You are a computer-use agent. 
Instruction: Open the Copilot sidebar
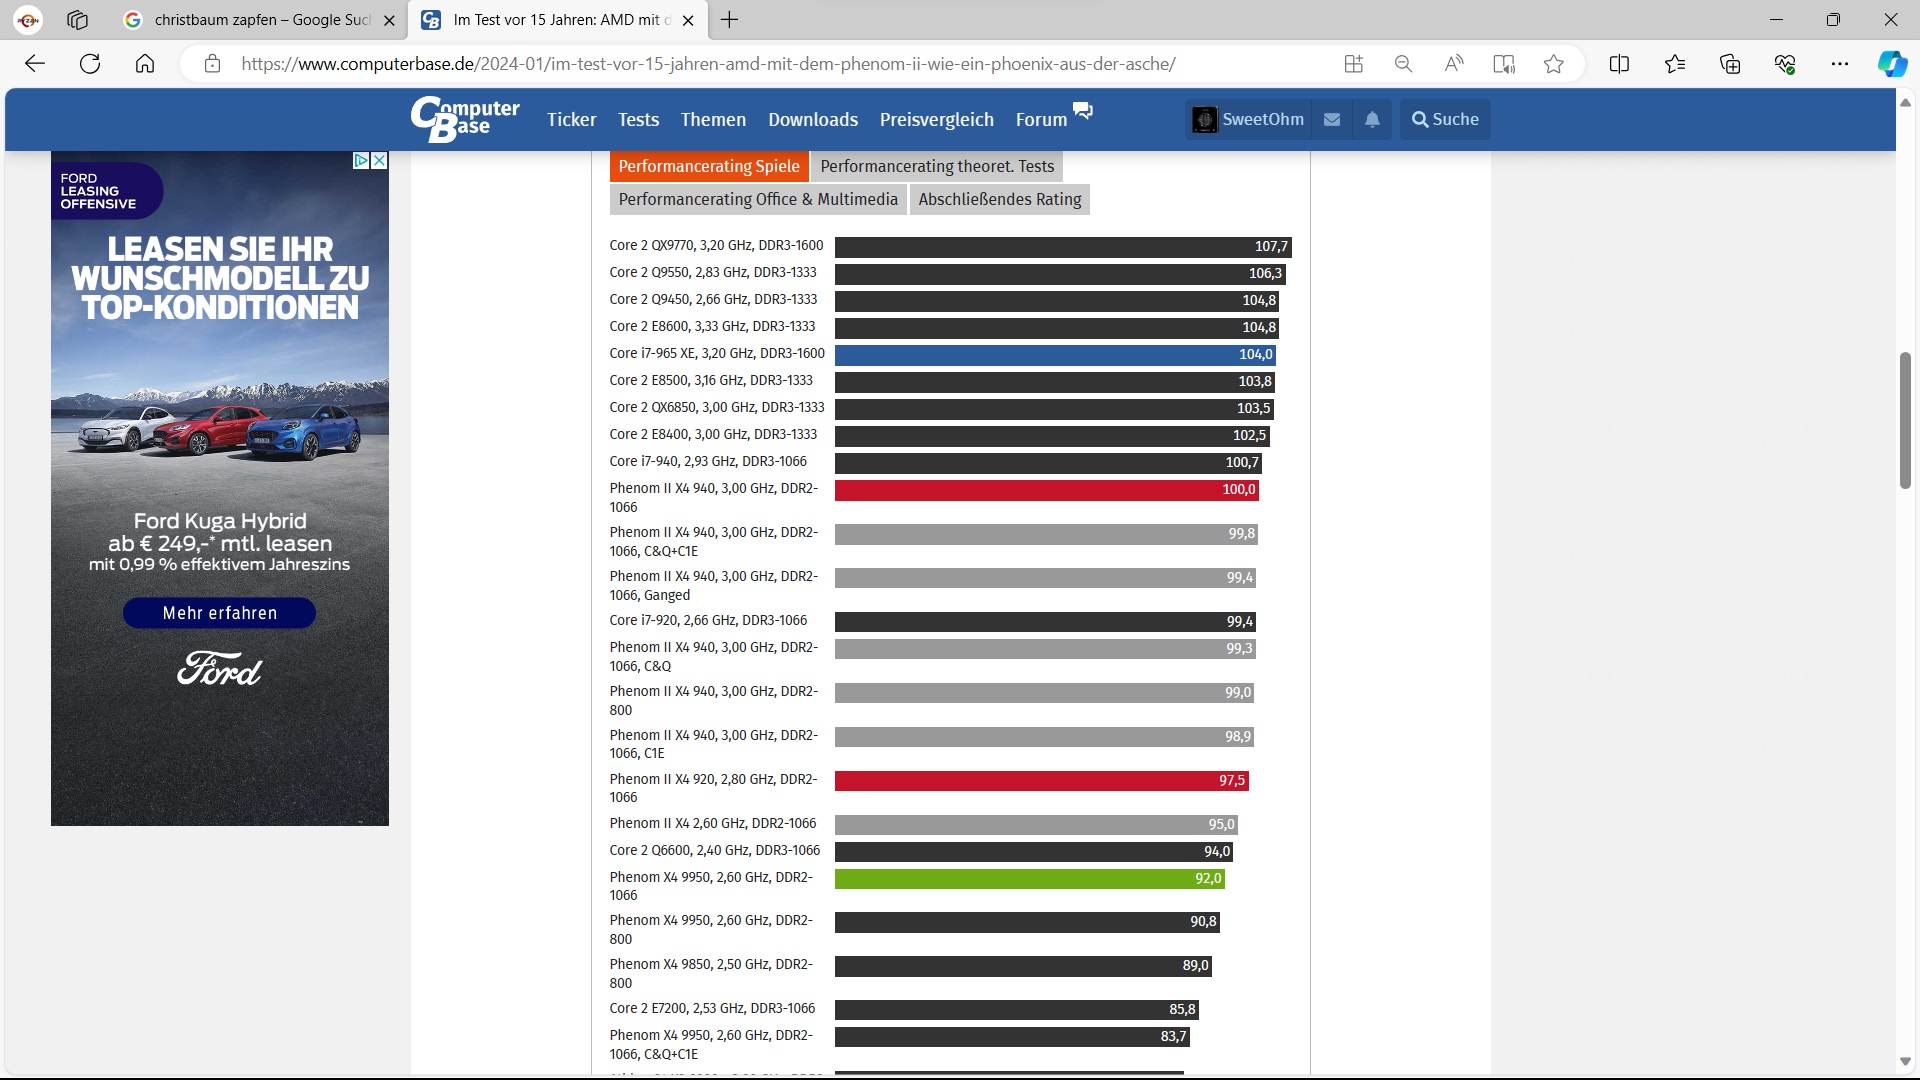click(x=1892, y=64)
